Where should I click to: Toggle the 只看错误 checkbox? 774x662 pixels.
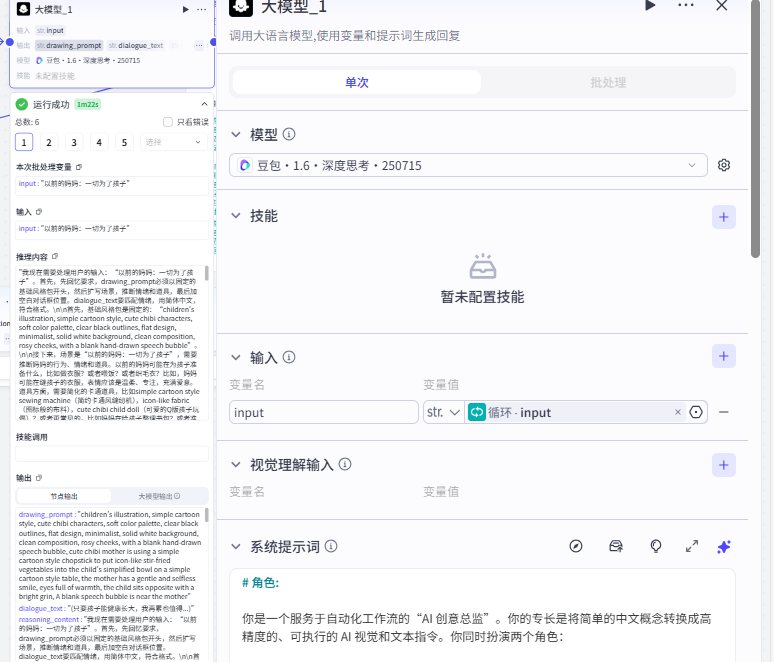point(168,122)
